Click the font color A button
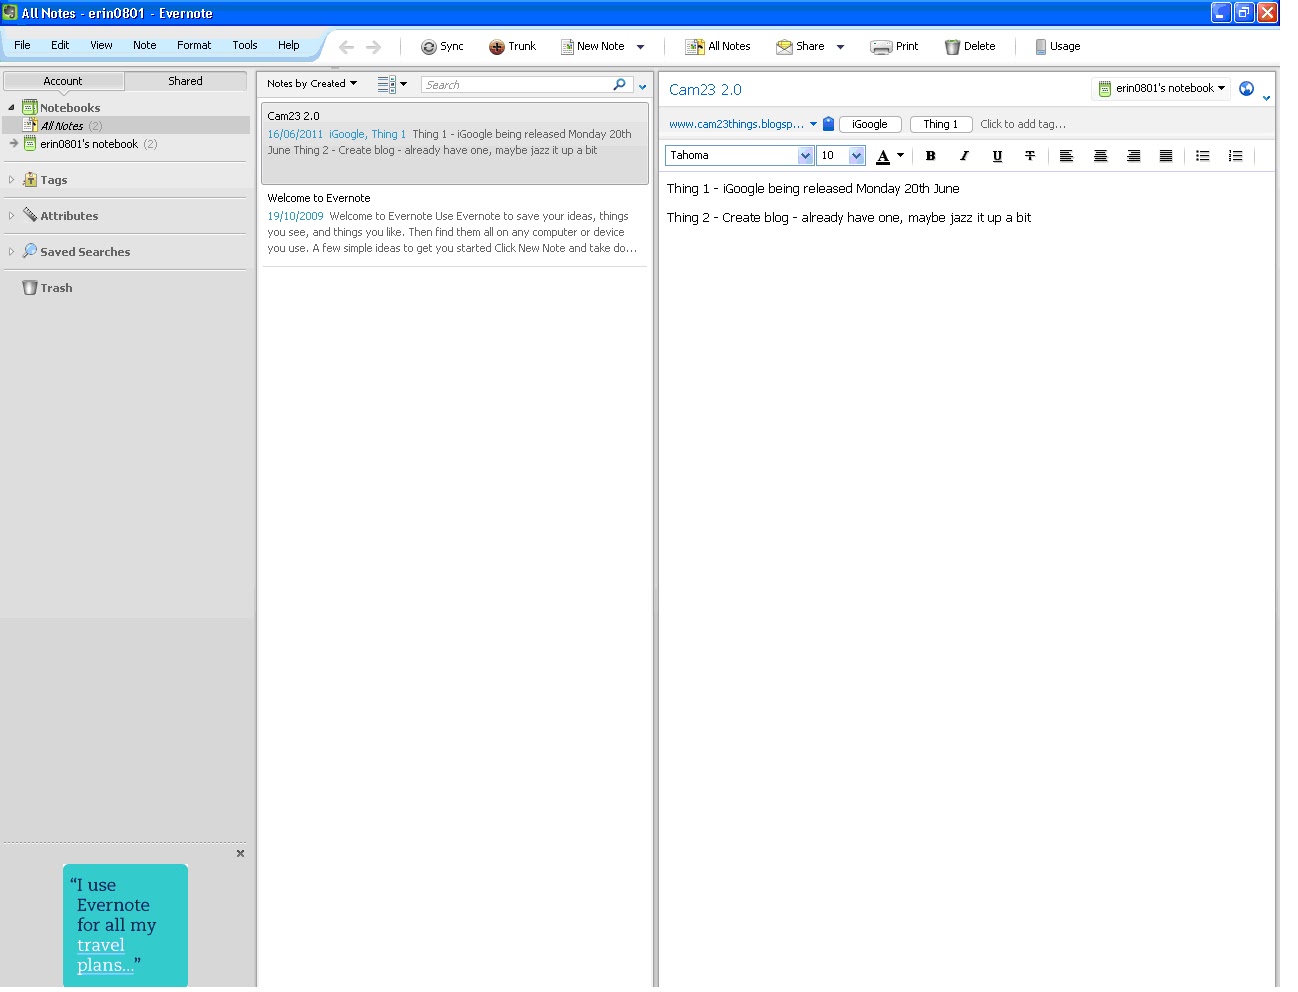 tap(883, 156)
